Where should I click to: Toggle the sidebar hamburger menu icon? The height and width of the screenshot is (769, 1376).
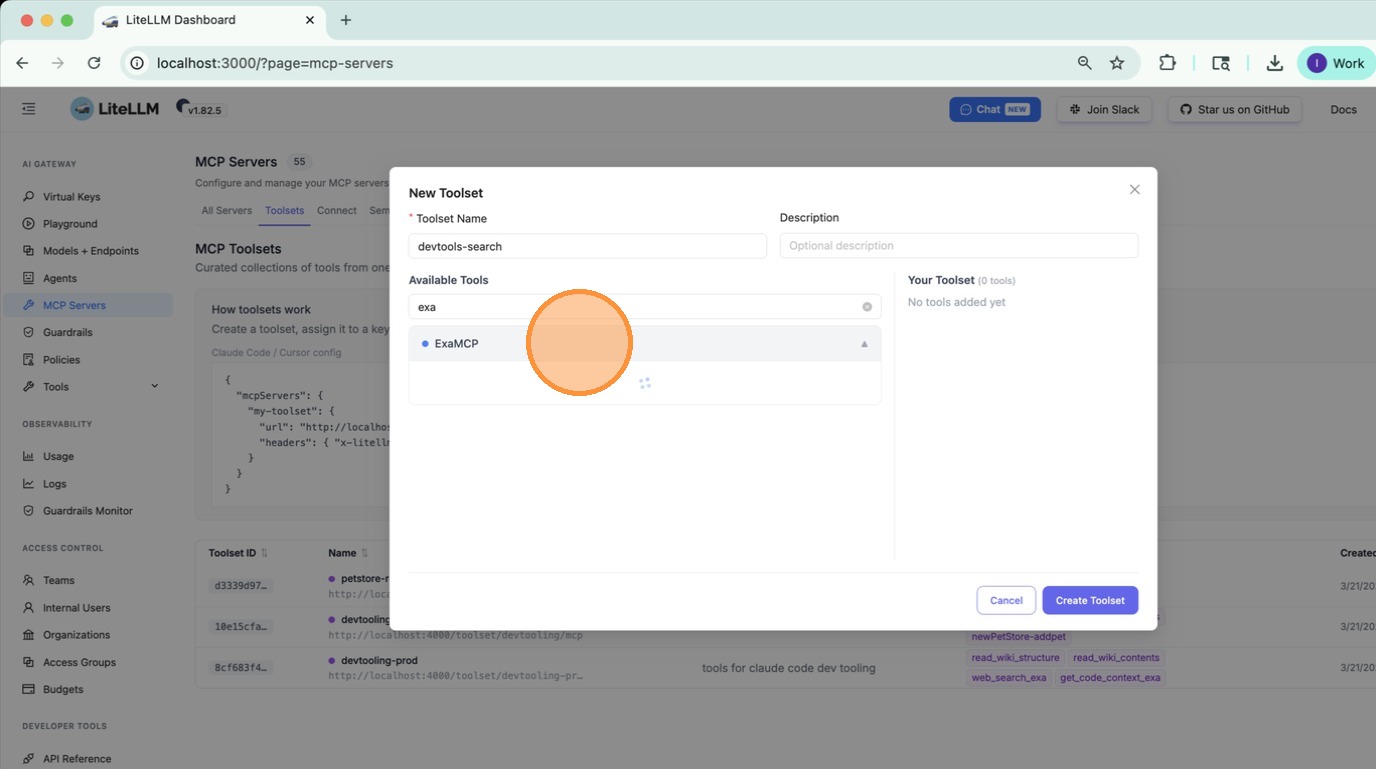pos(28,109)
